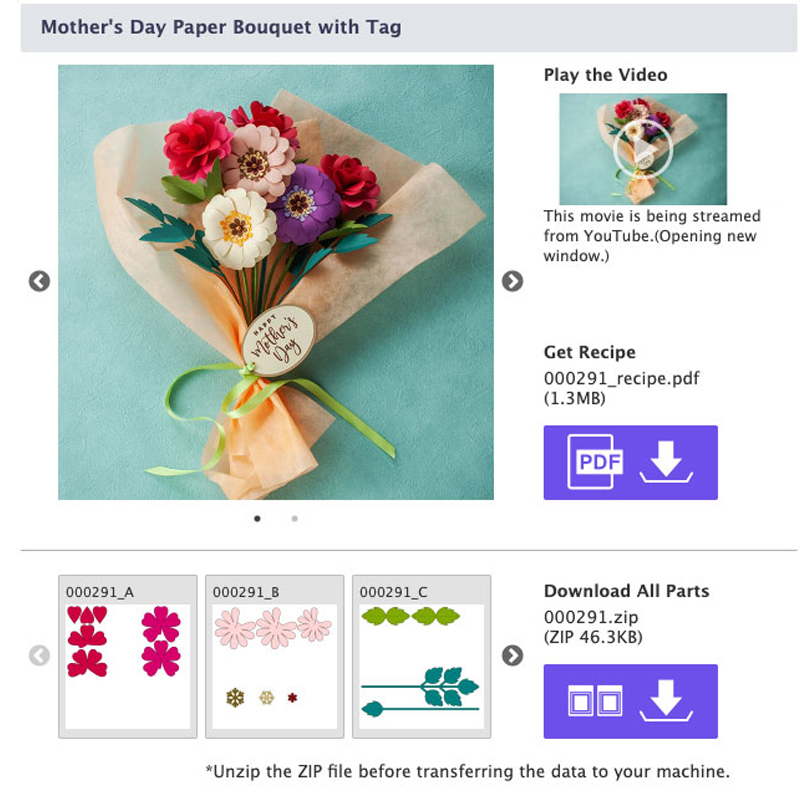Viewport: 800px width, 800px height.
Task: Click the main bouquet photo
Action: [276, 282]
